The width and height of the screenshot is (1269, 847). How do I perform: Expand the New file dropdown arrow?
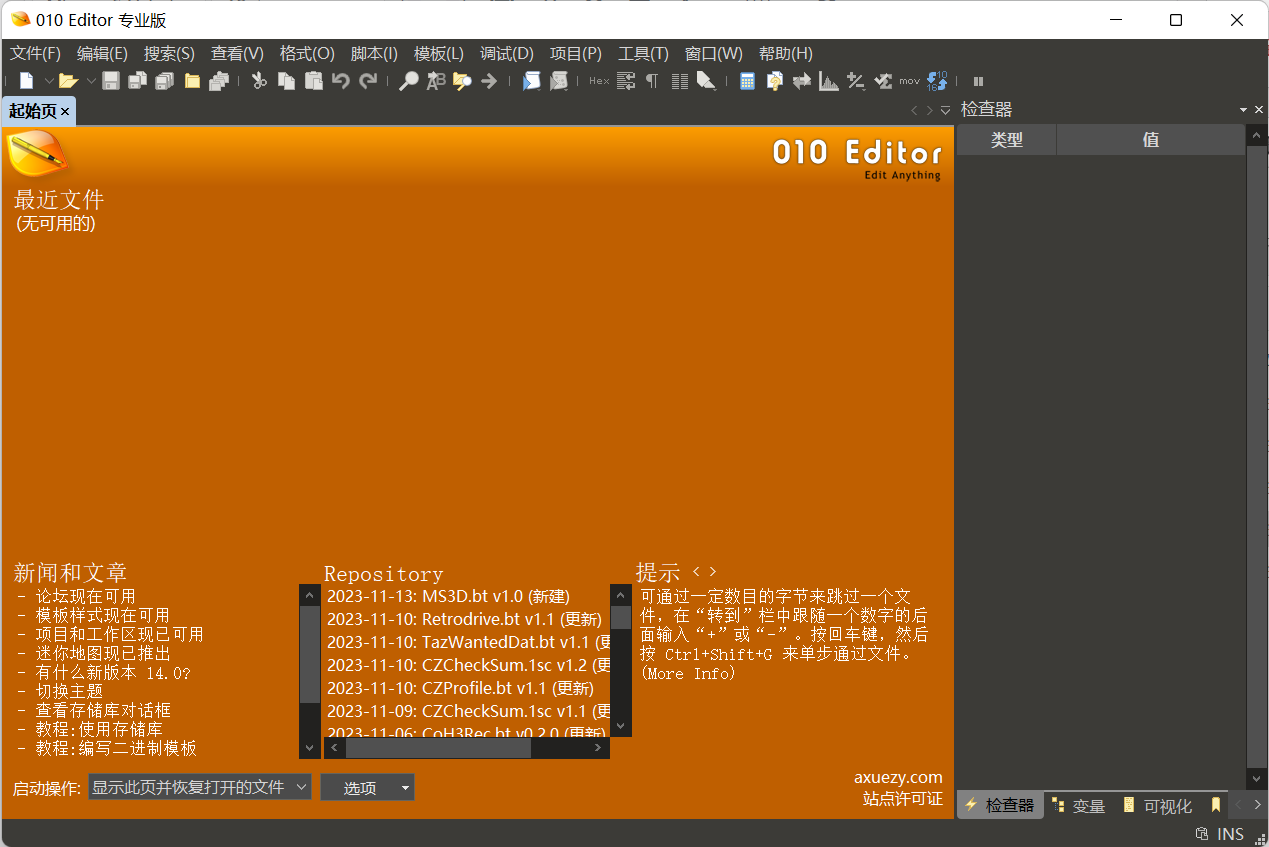click(x=47, y=81)
